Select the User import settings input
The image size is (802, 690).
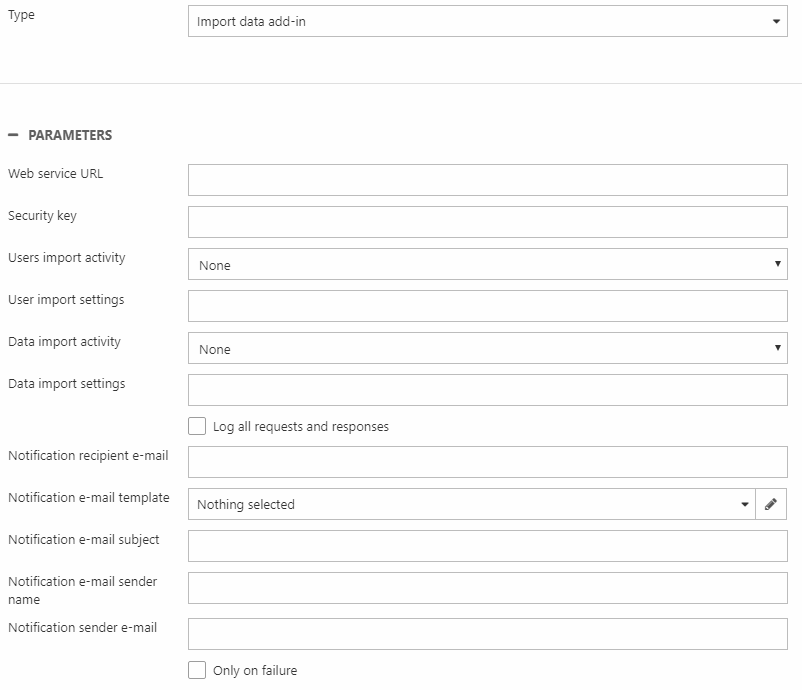click(x=487, y=306)
